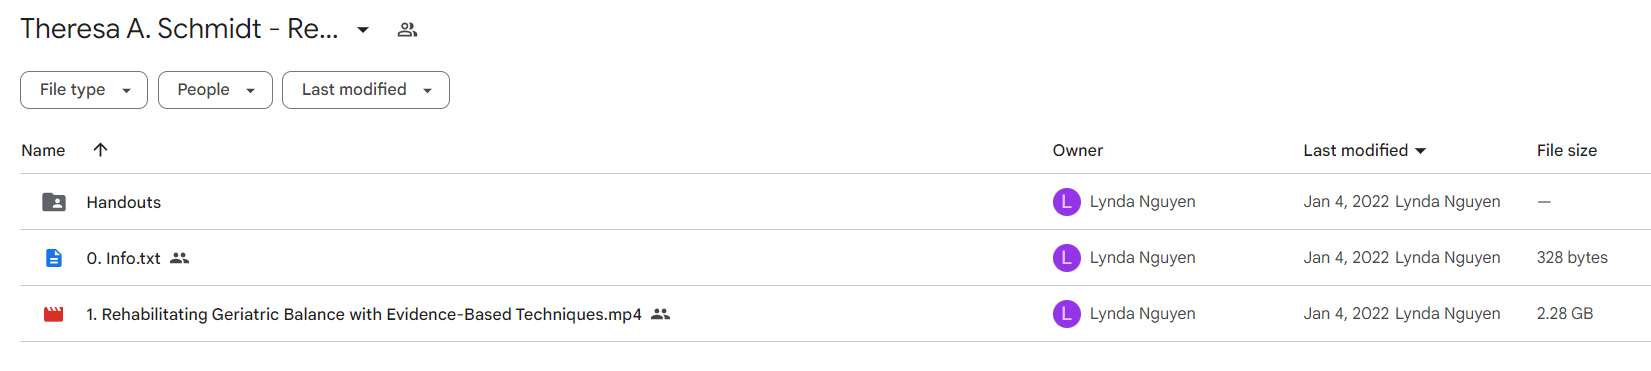Open the Handouts folder name
The width and height of the screenshot is (1651, 371).
pyautogui.click(x=123, y=202)
